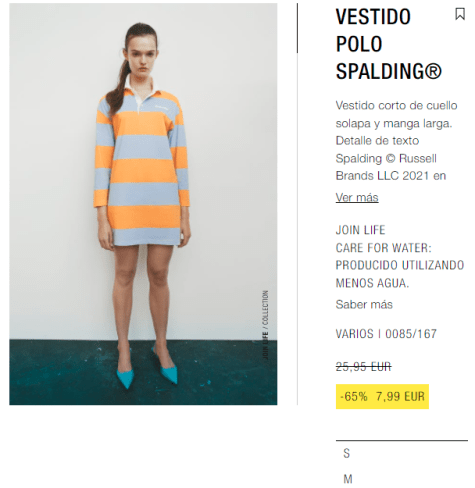The height and width of the screenshot is (488, 475).
Task: Click the CARE FOR WATER sustainability text
Action: [x=400, y=265]
